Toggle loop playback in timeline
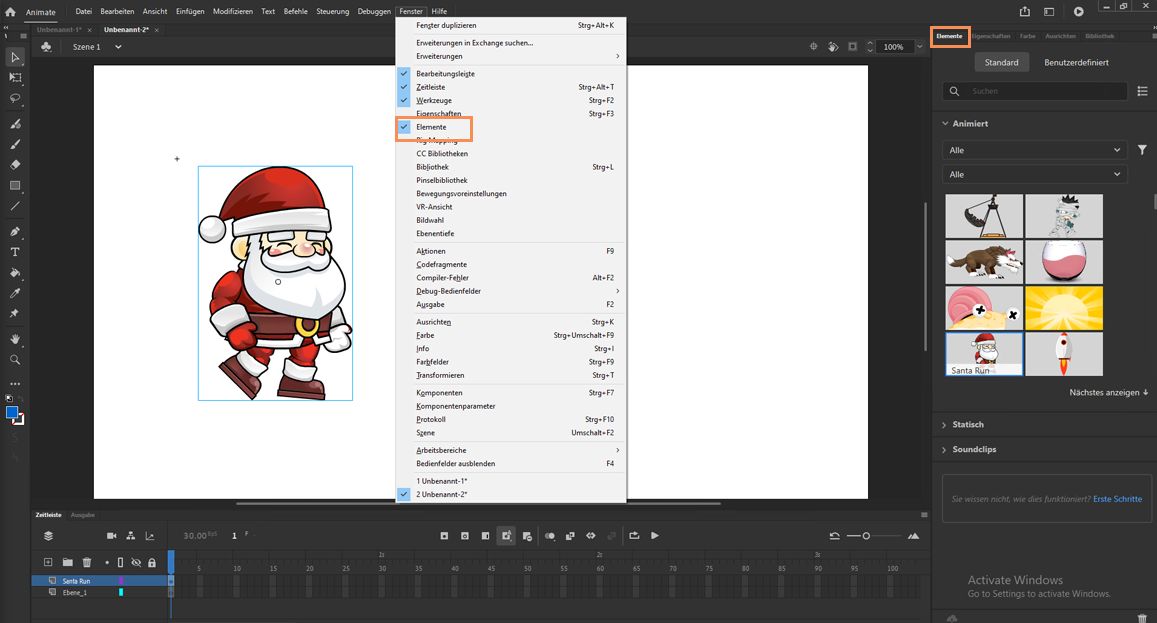This screenshot has height=623, width=1157. (x=634, y=536)
